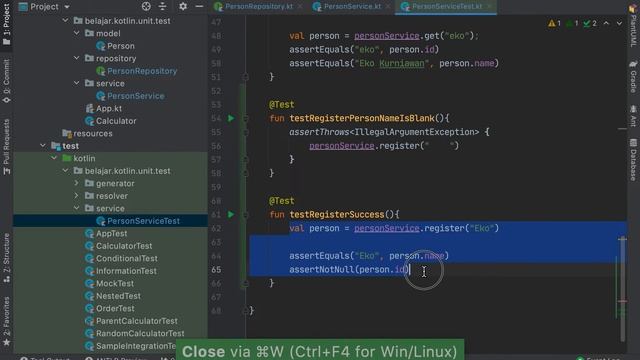Collapse the main service folder
640x360 pixels.
click(x=77, y=83)
